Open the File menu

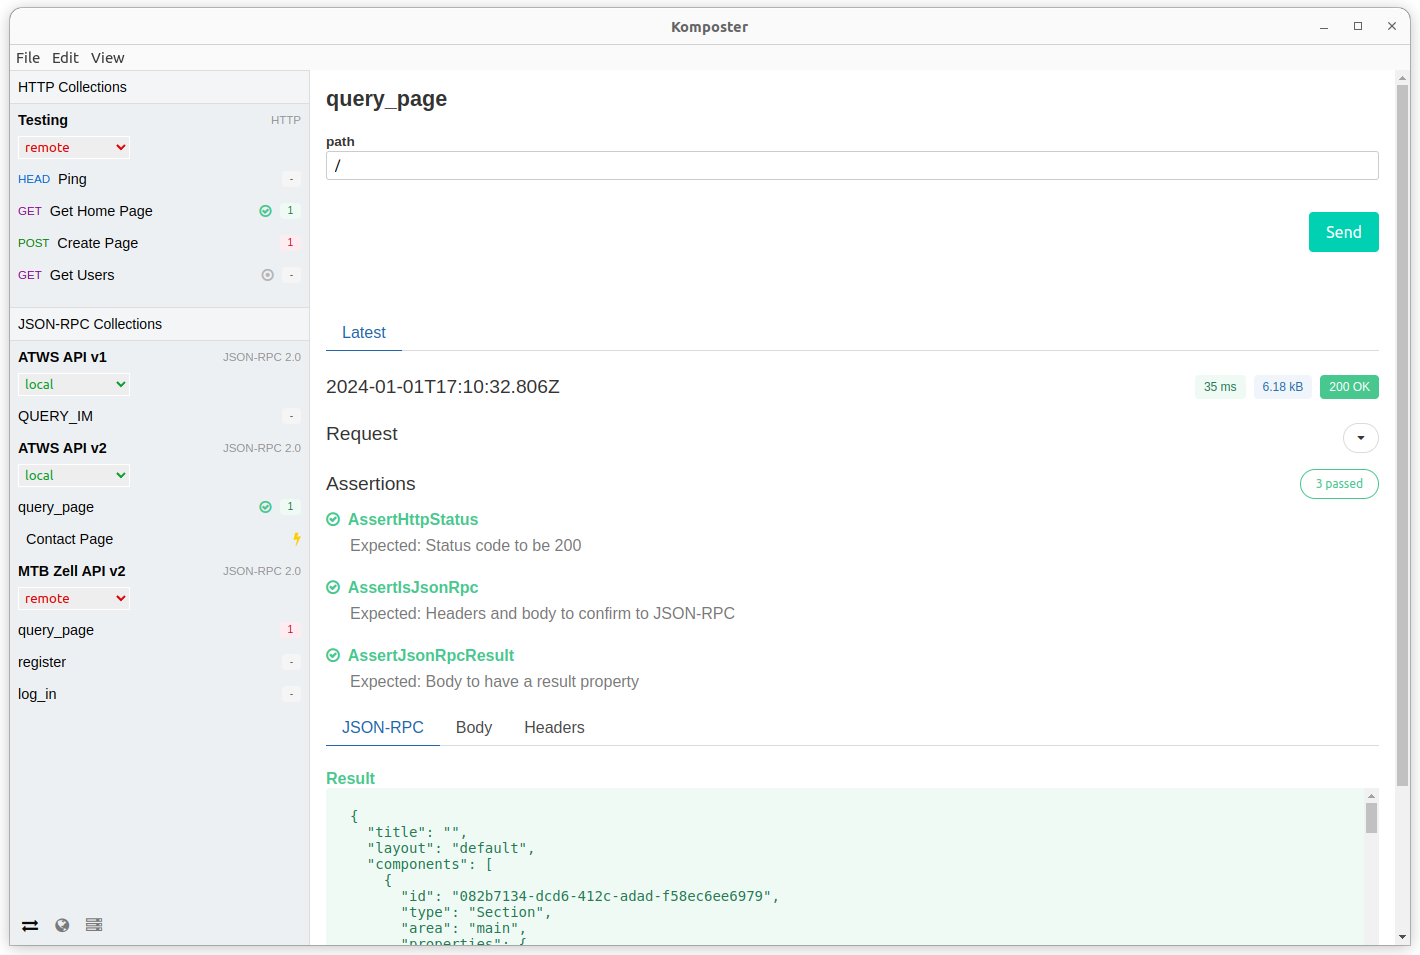click(28, 58)
